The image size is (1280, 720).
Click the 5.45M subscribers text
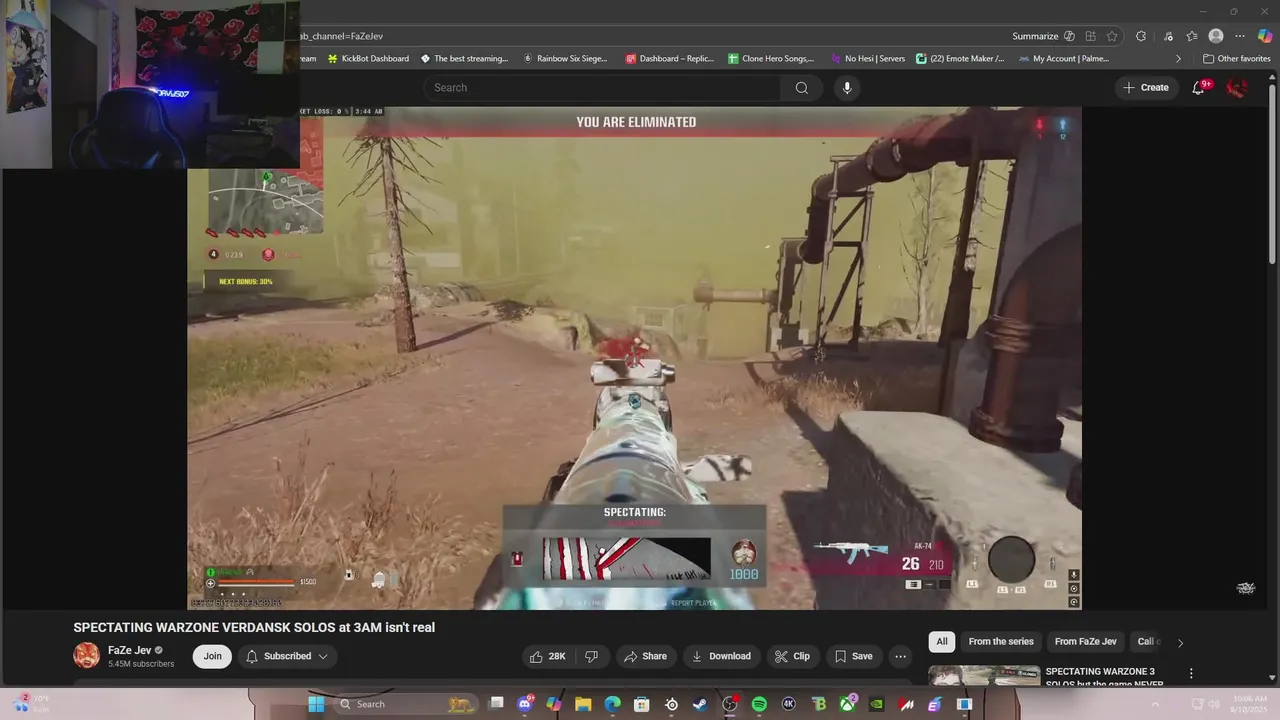pos(141,664)
